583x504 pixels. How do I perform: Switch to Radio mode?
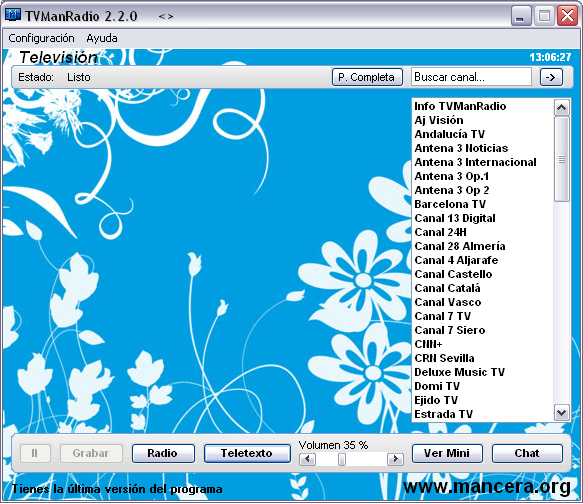click(163, 453)
